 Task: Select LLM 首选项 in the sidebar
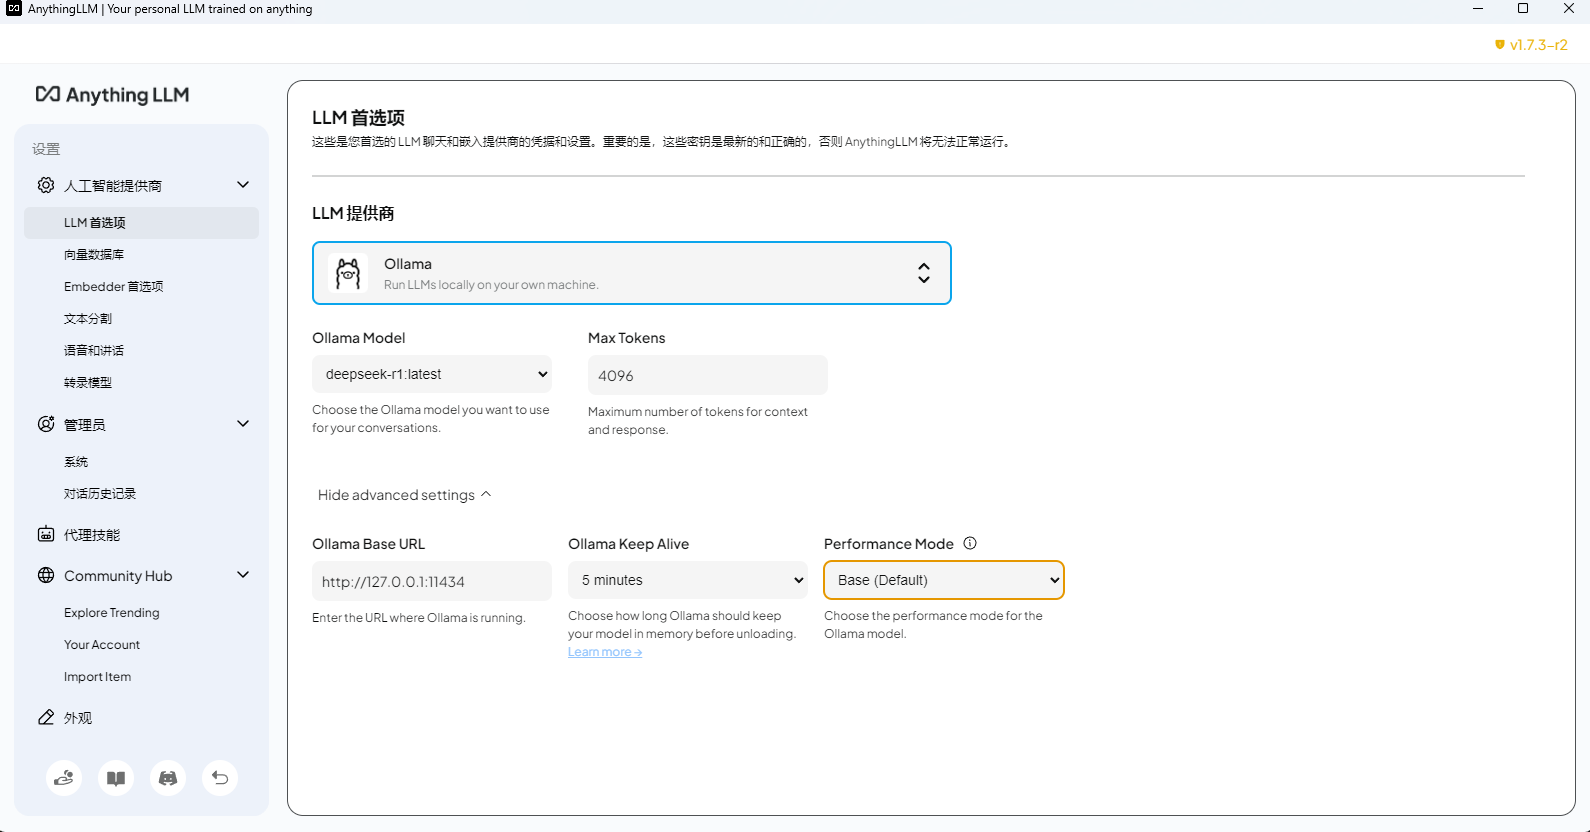[141, 223]
